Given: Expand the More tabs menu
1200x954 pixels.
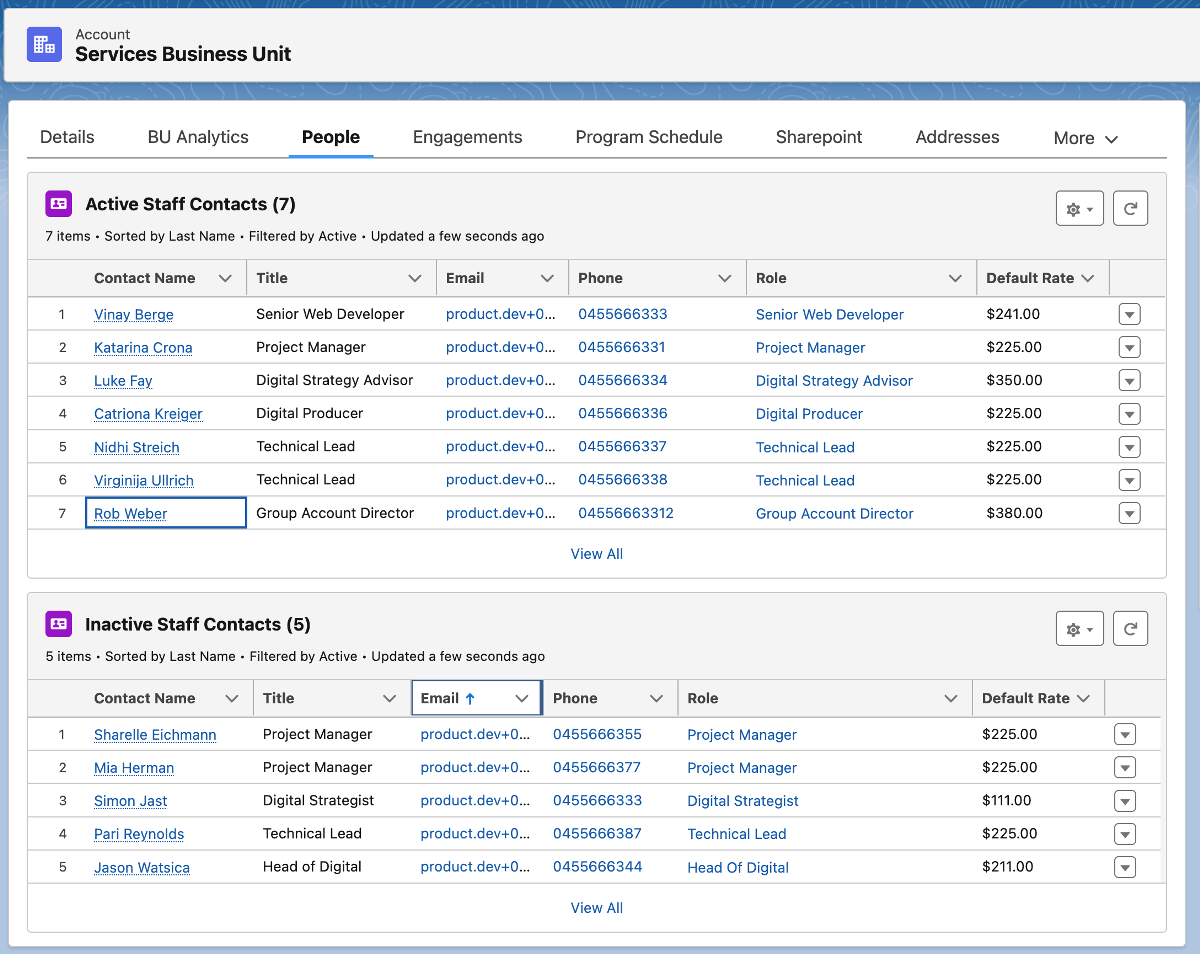Looking at the screenshot, I should (1086, 138).
